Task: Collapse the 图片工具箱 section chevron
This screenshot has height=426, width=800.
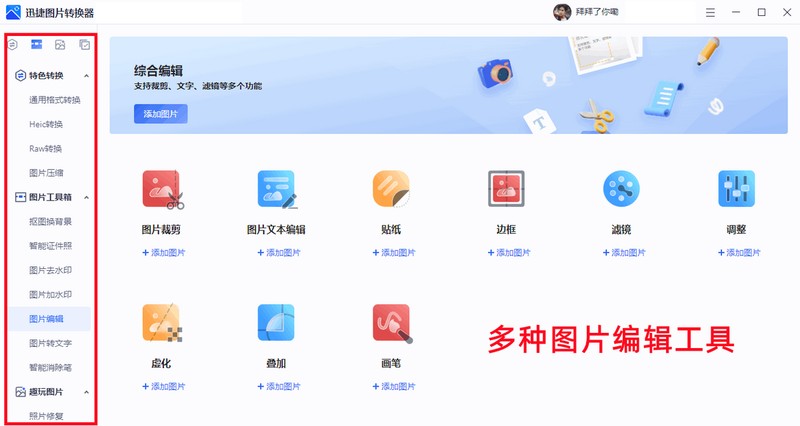Action: pos(86,197)
